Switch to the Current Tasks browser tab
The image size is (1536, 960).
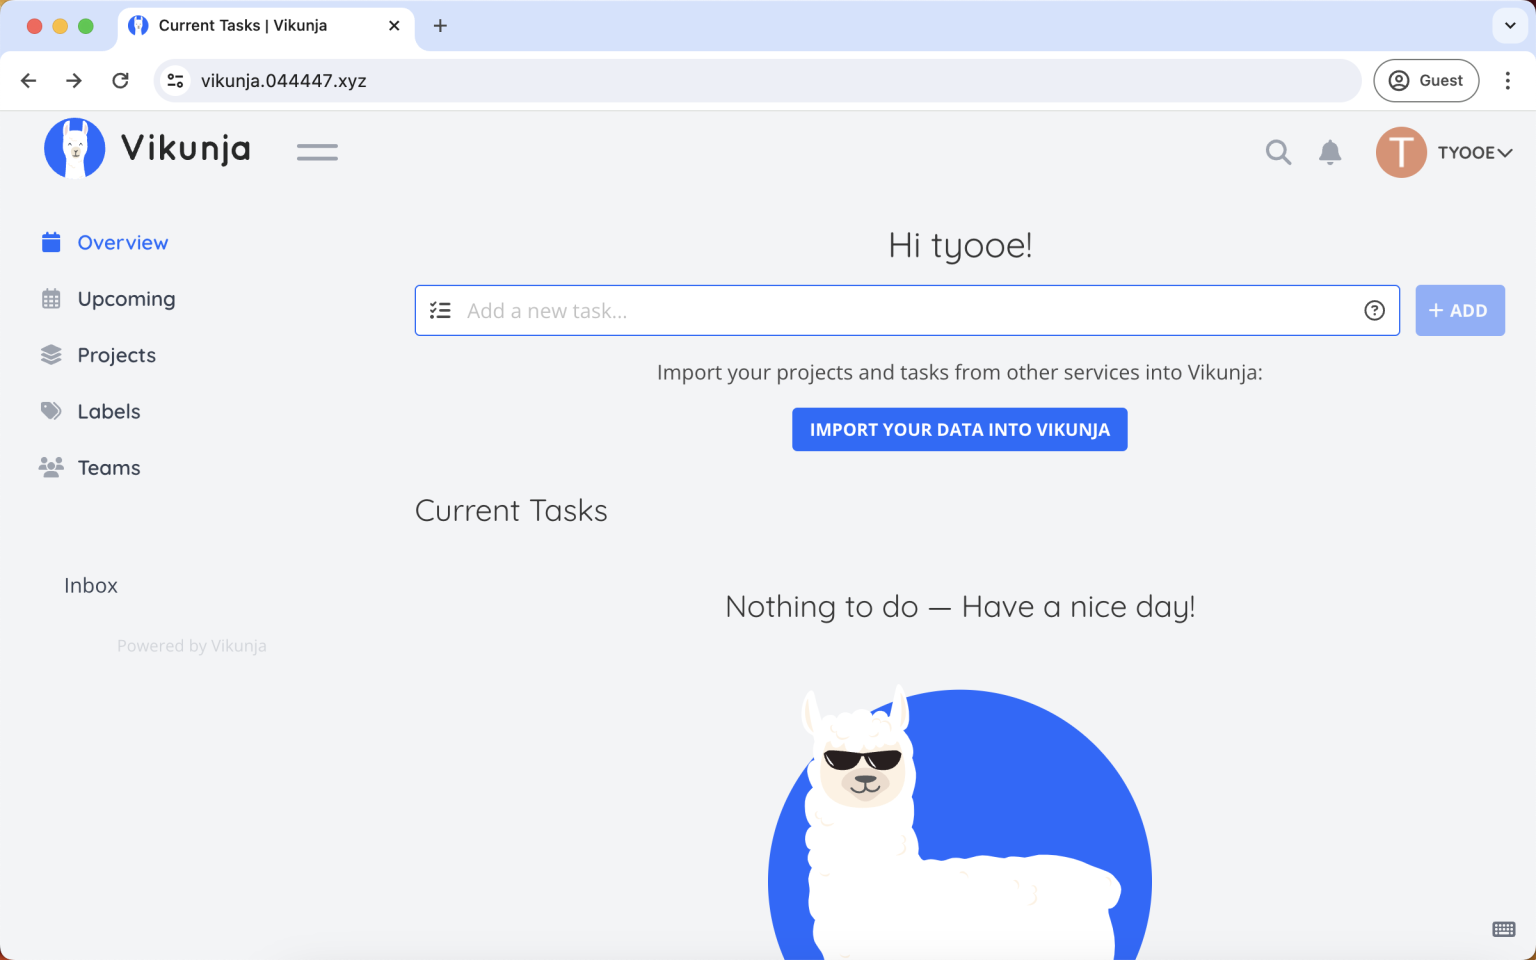coord(243,26)
